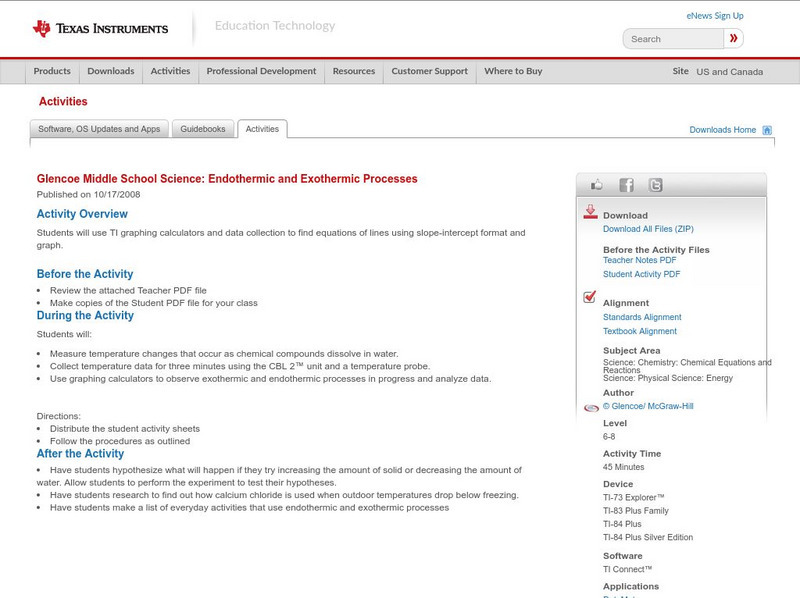
Task: Click the '6-8' level value
Action: coord(609,437)
